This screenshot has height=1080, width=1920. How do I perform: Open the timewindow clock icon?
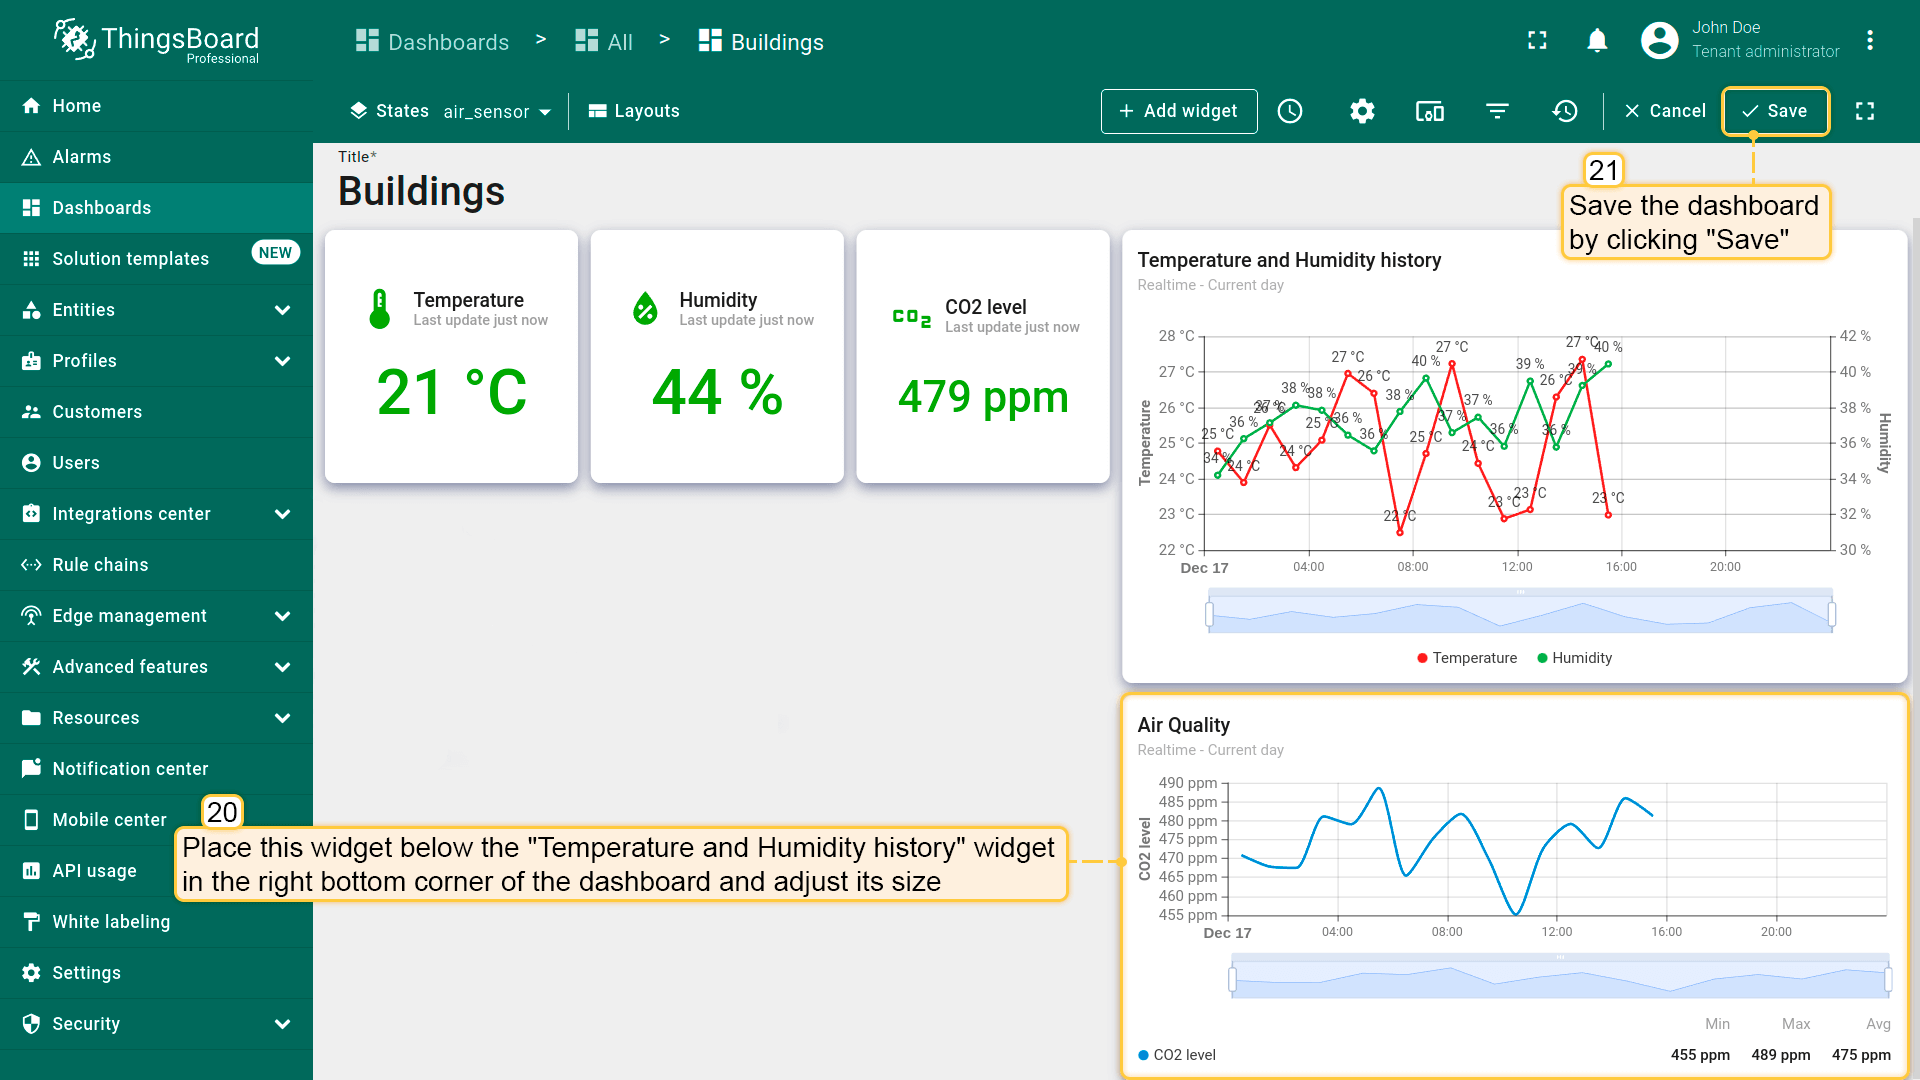click(x=1290, y=111)
